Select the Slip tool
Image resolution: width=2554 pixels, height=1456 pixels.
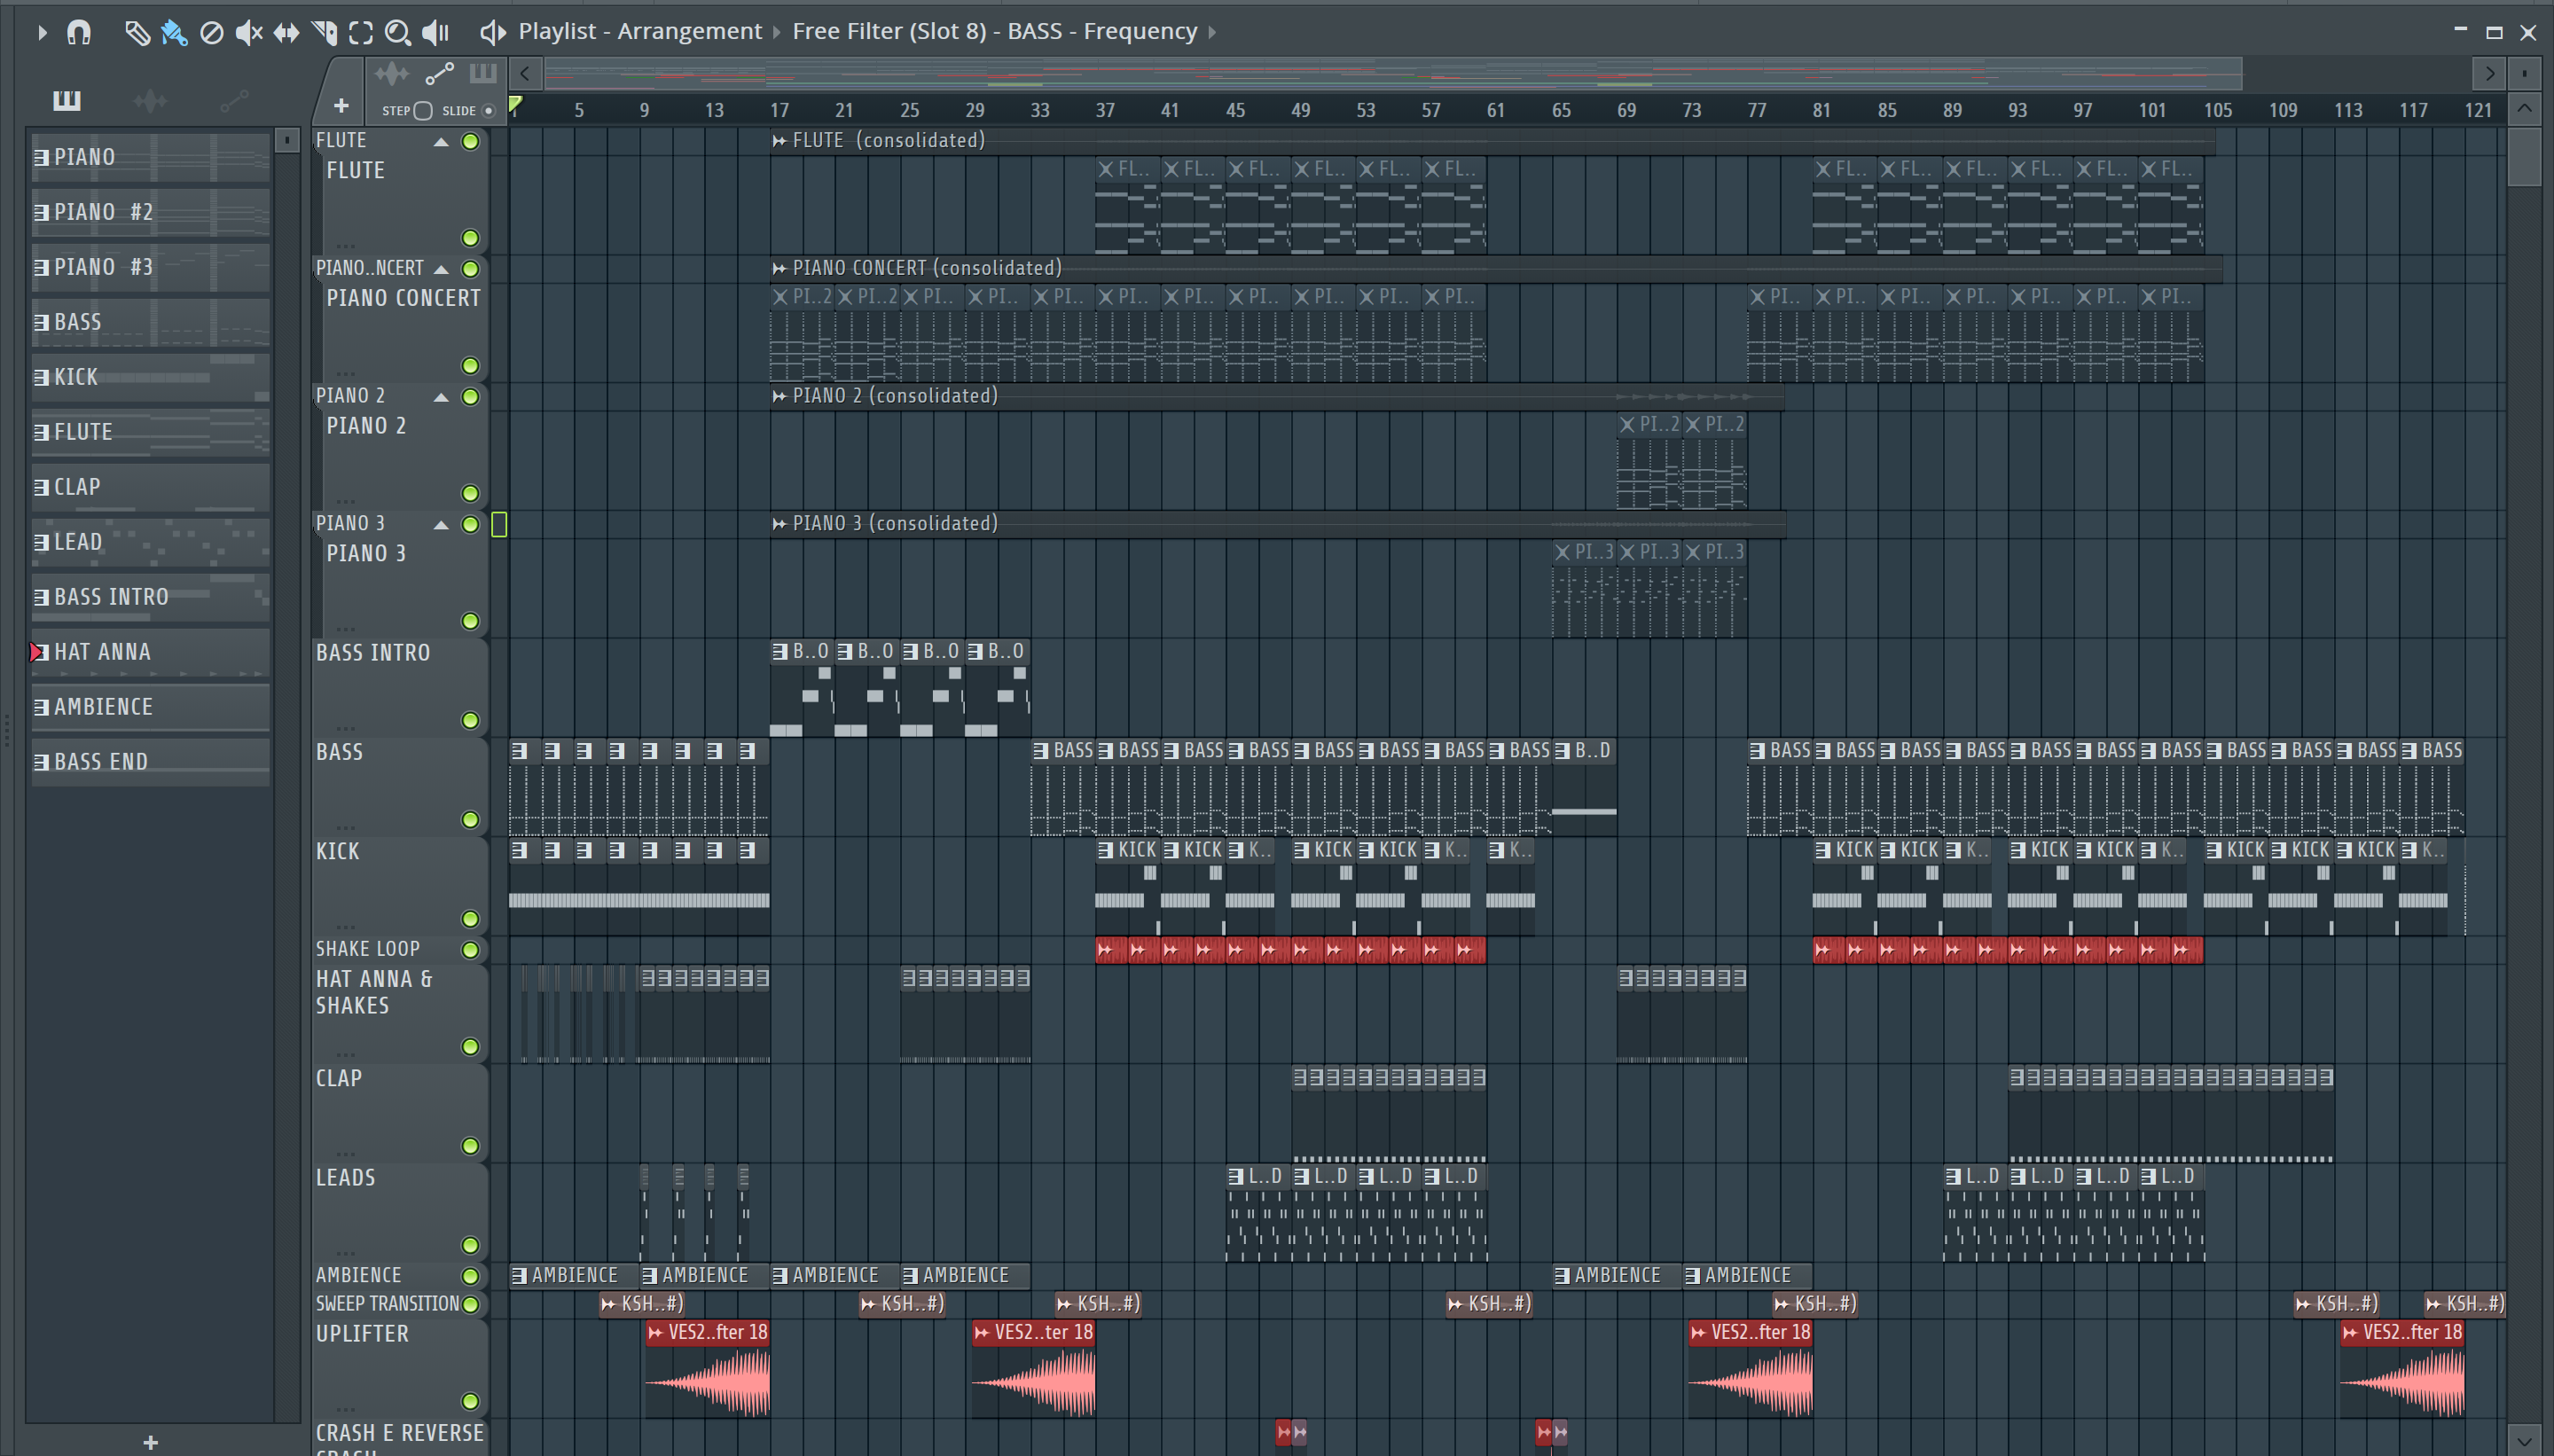click(x=286, y=32)
